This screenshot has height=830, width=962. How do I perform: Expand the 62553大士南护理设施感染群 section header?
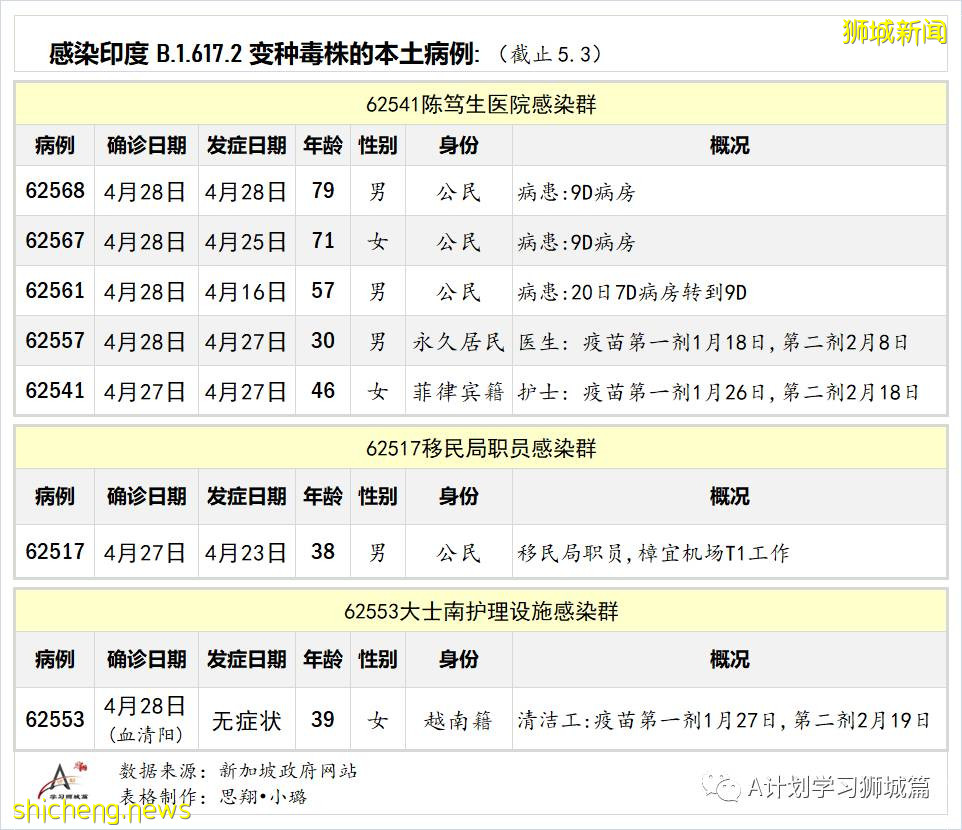point(481,615)
